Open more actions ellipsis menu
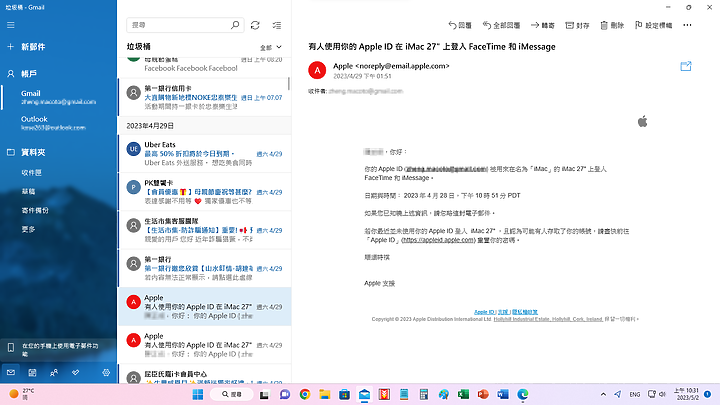720x405 pixels. point(687,25)
